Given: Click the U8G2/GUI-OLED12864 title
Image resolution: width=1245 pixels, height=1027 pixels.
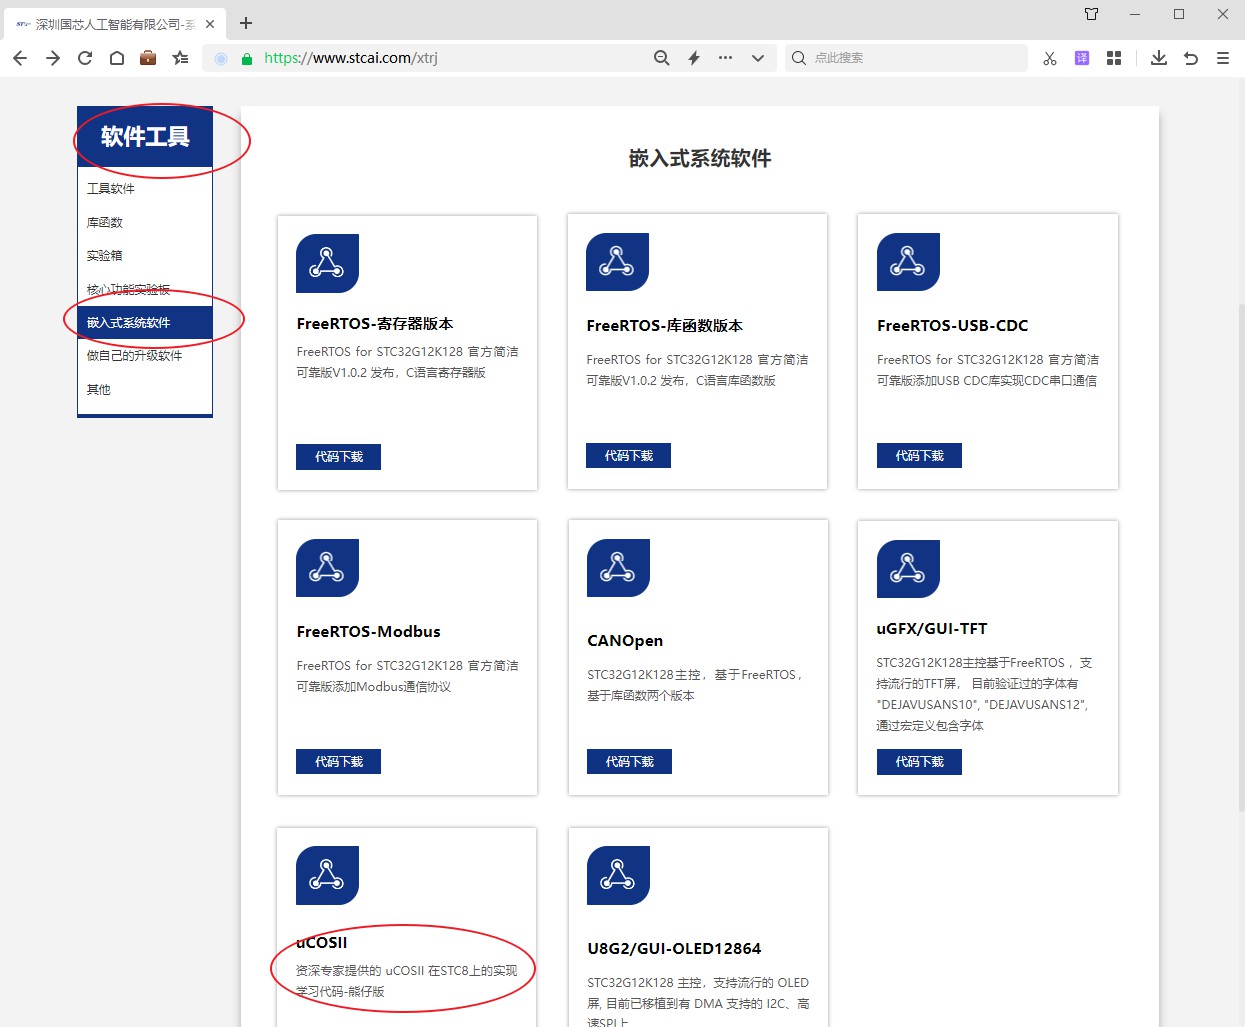Looking at the screenshot, I should [675, 949].
